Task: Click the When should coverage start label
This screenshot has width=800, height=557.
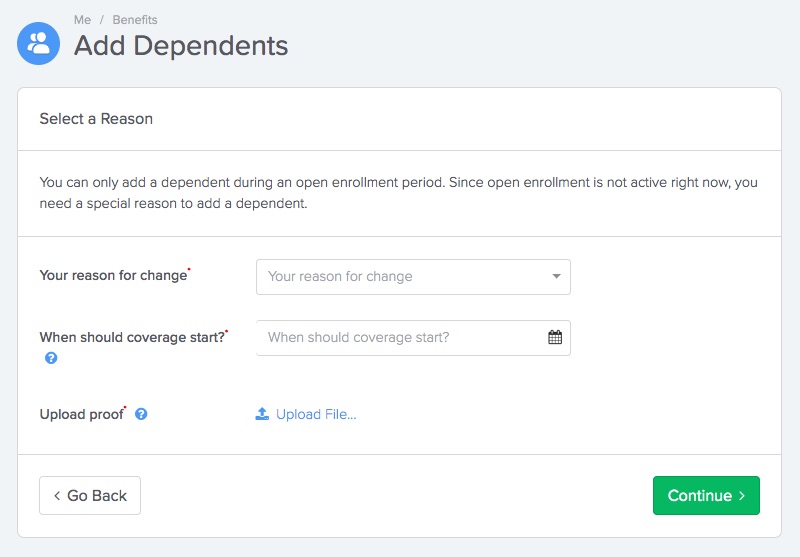Action: [132, 337]
